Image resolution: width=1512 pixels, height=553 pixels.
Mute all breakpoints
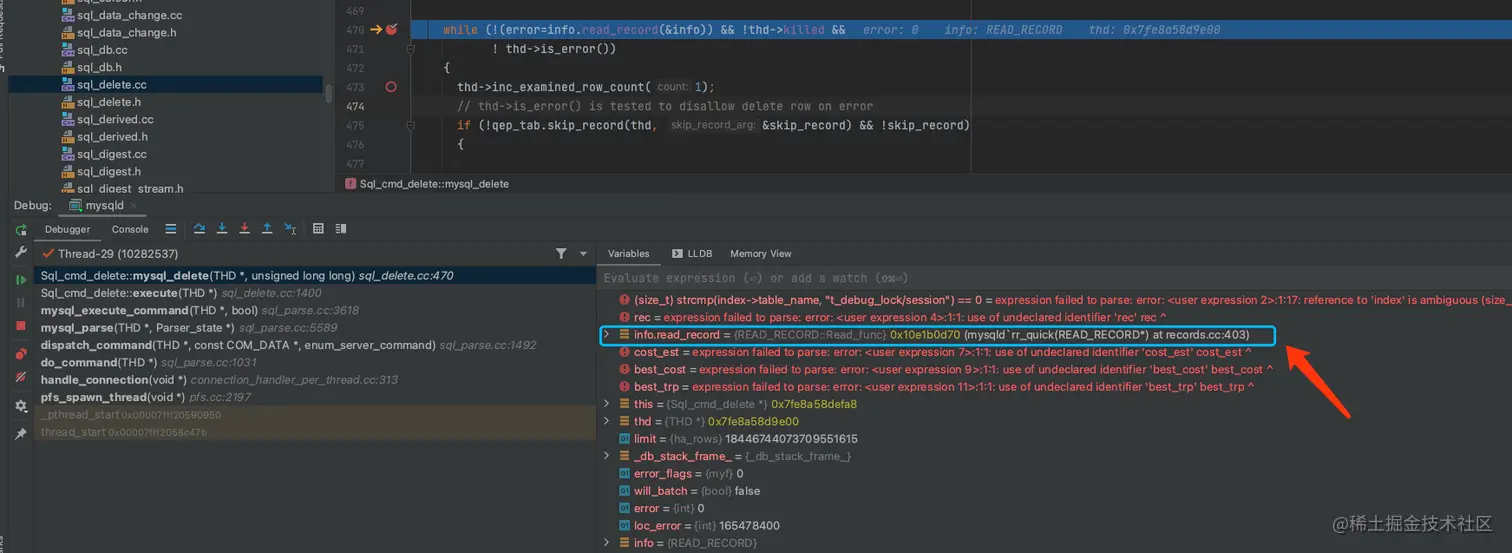[x=21, y=377]
